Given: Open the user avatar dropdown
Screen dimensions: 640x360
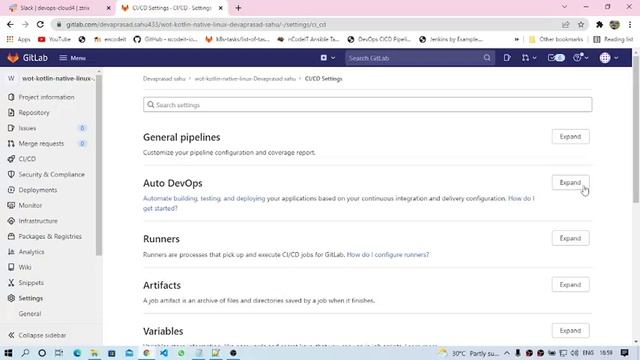Looking at the screenshot, I should [609, 58].
